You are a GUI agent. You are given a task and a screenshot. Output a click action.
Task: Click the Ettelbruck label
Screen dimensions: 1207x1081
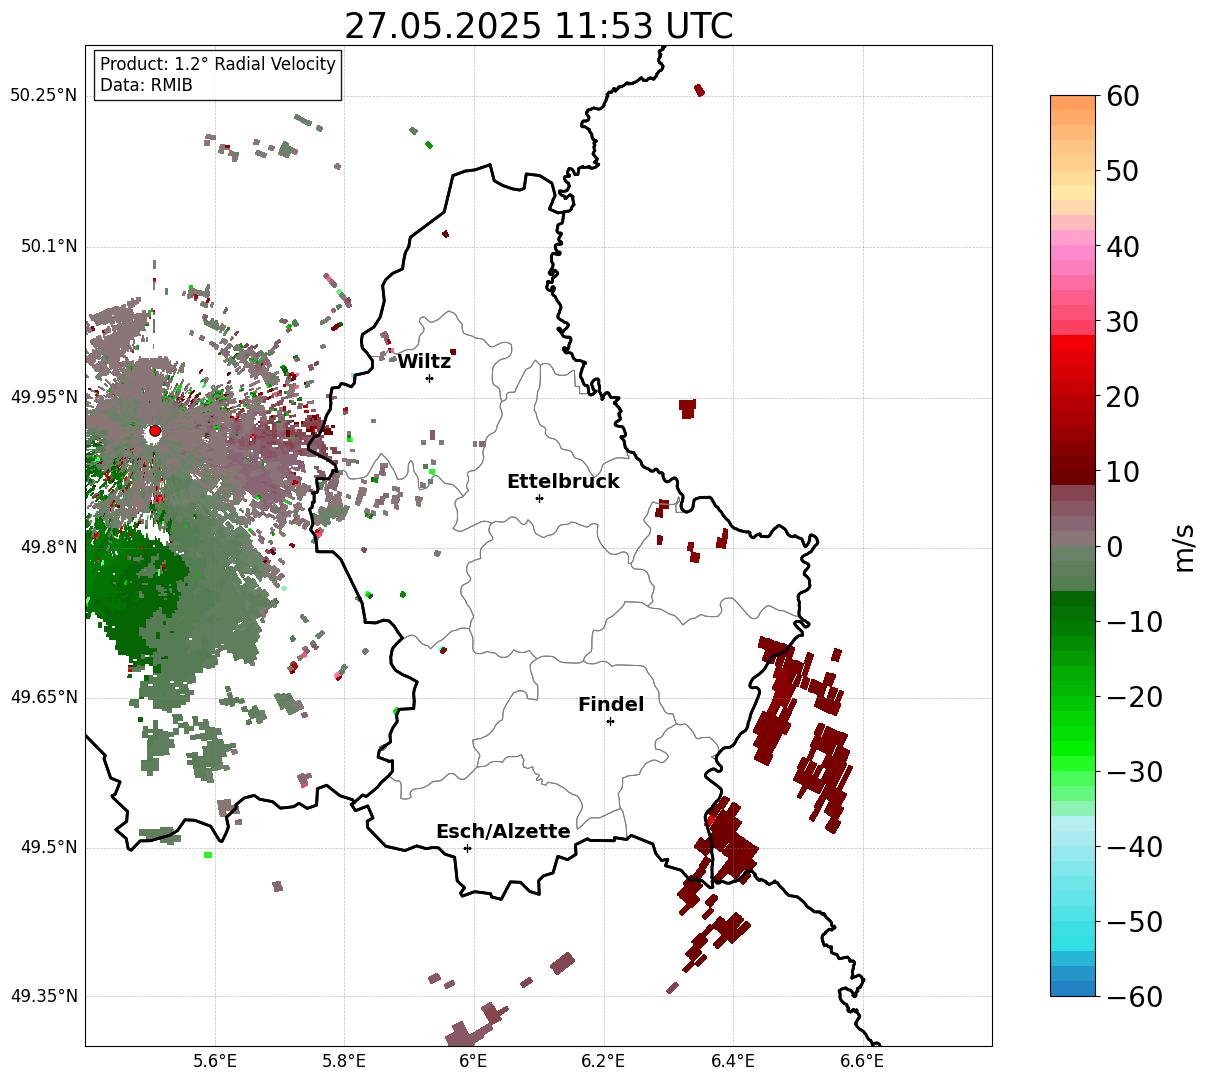(x=563, y=482)
